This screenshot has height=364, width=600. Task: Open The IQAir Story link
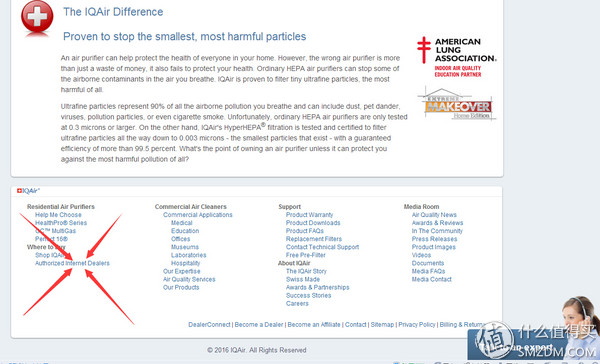306,271
